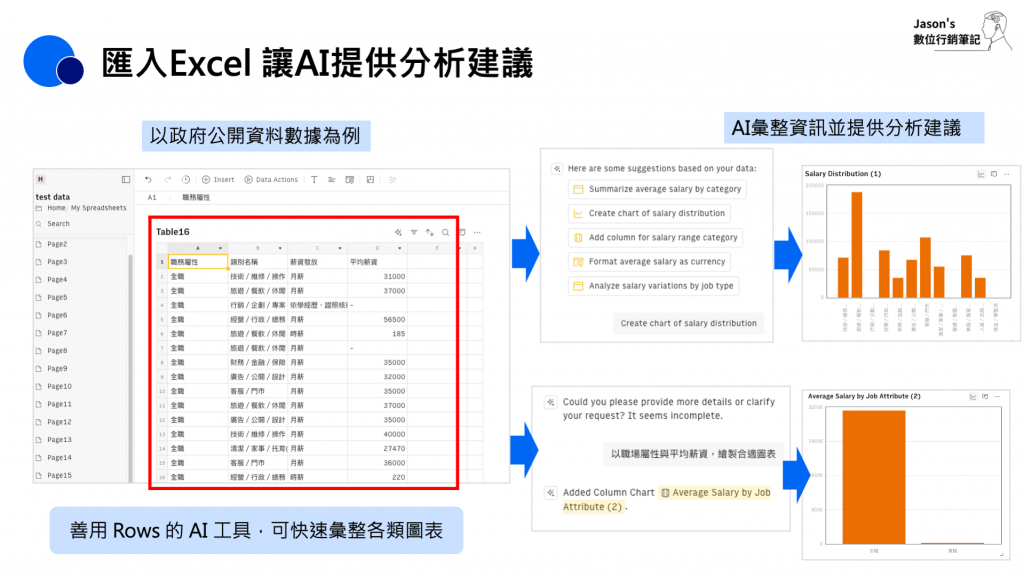Click Analyze salary variations by job type
The height and width of the screenshot is (576, 1024).
[x=654, y=286]
